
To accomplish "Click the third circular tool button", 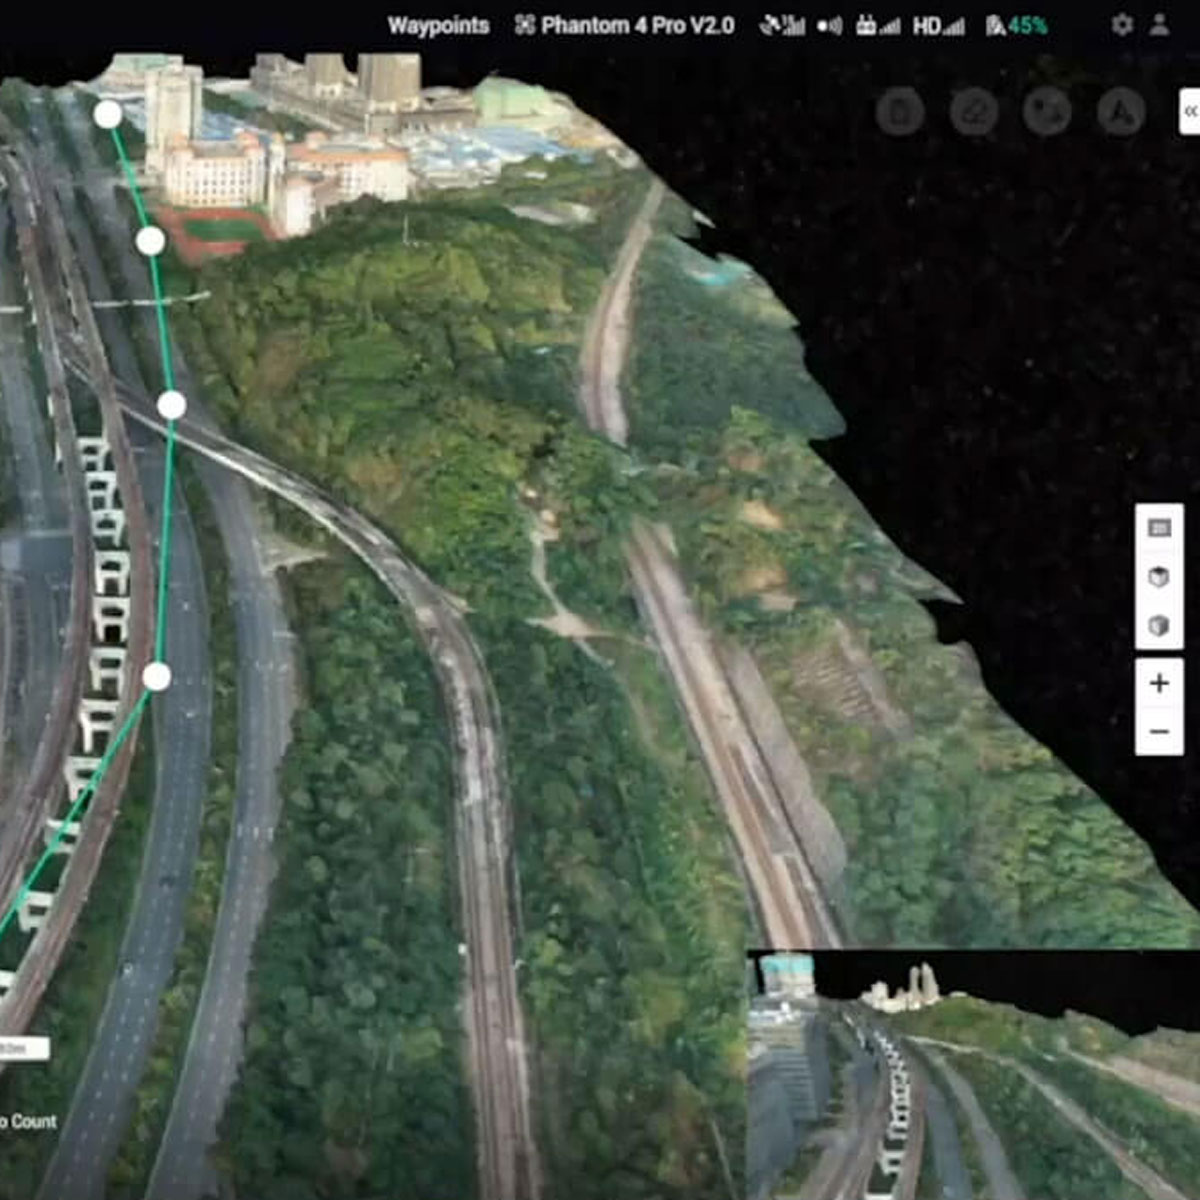I will pos(1047,112).
